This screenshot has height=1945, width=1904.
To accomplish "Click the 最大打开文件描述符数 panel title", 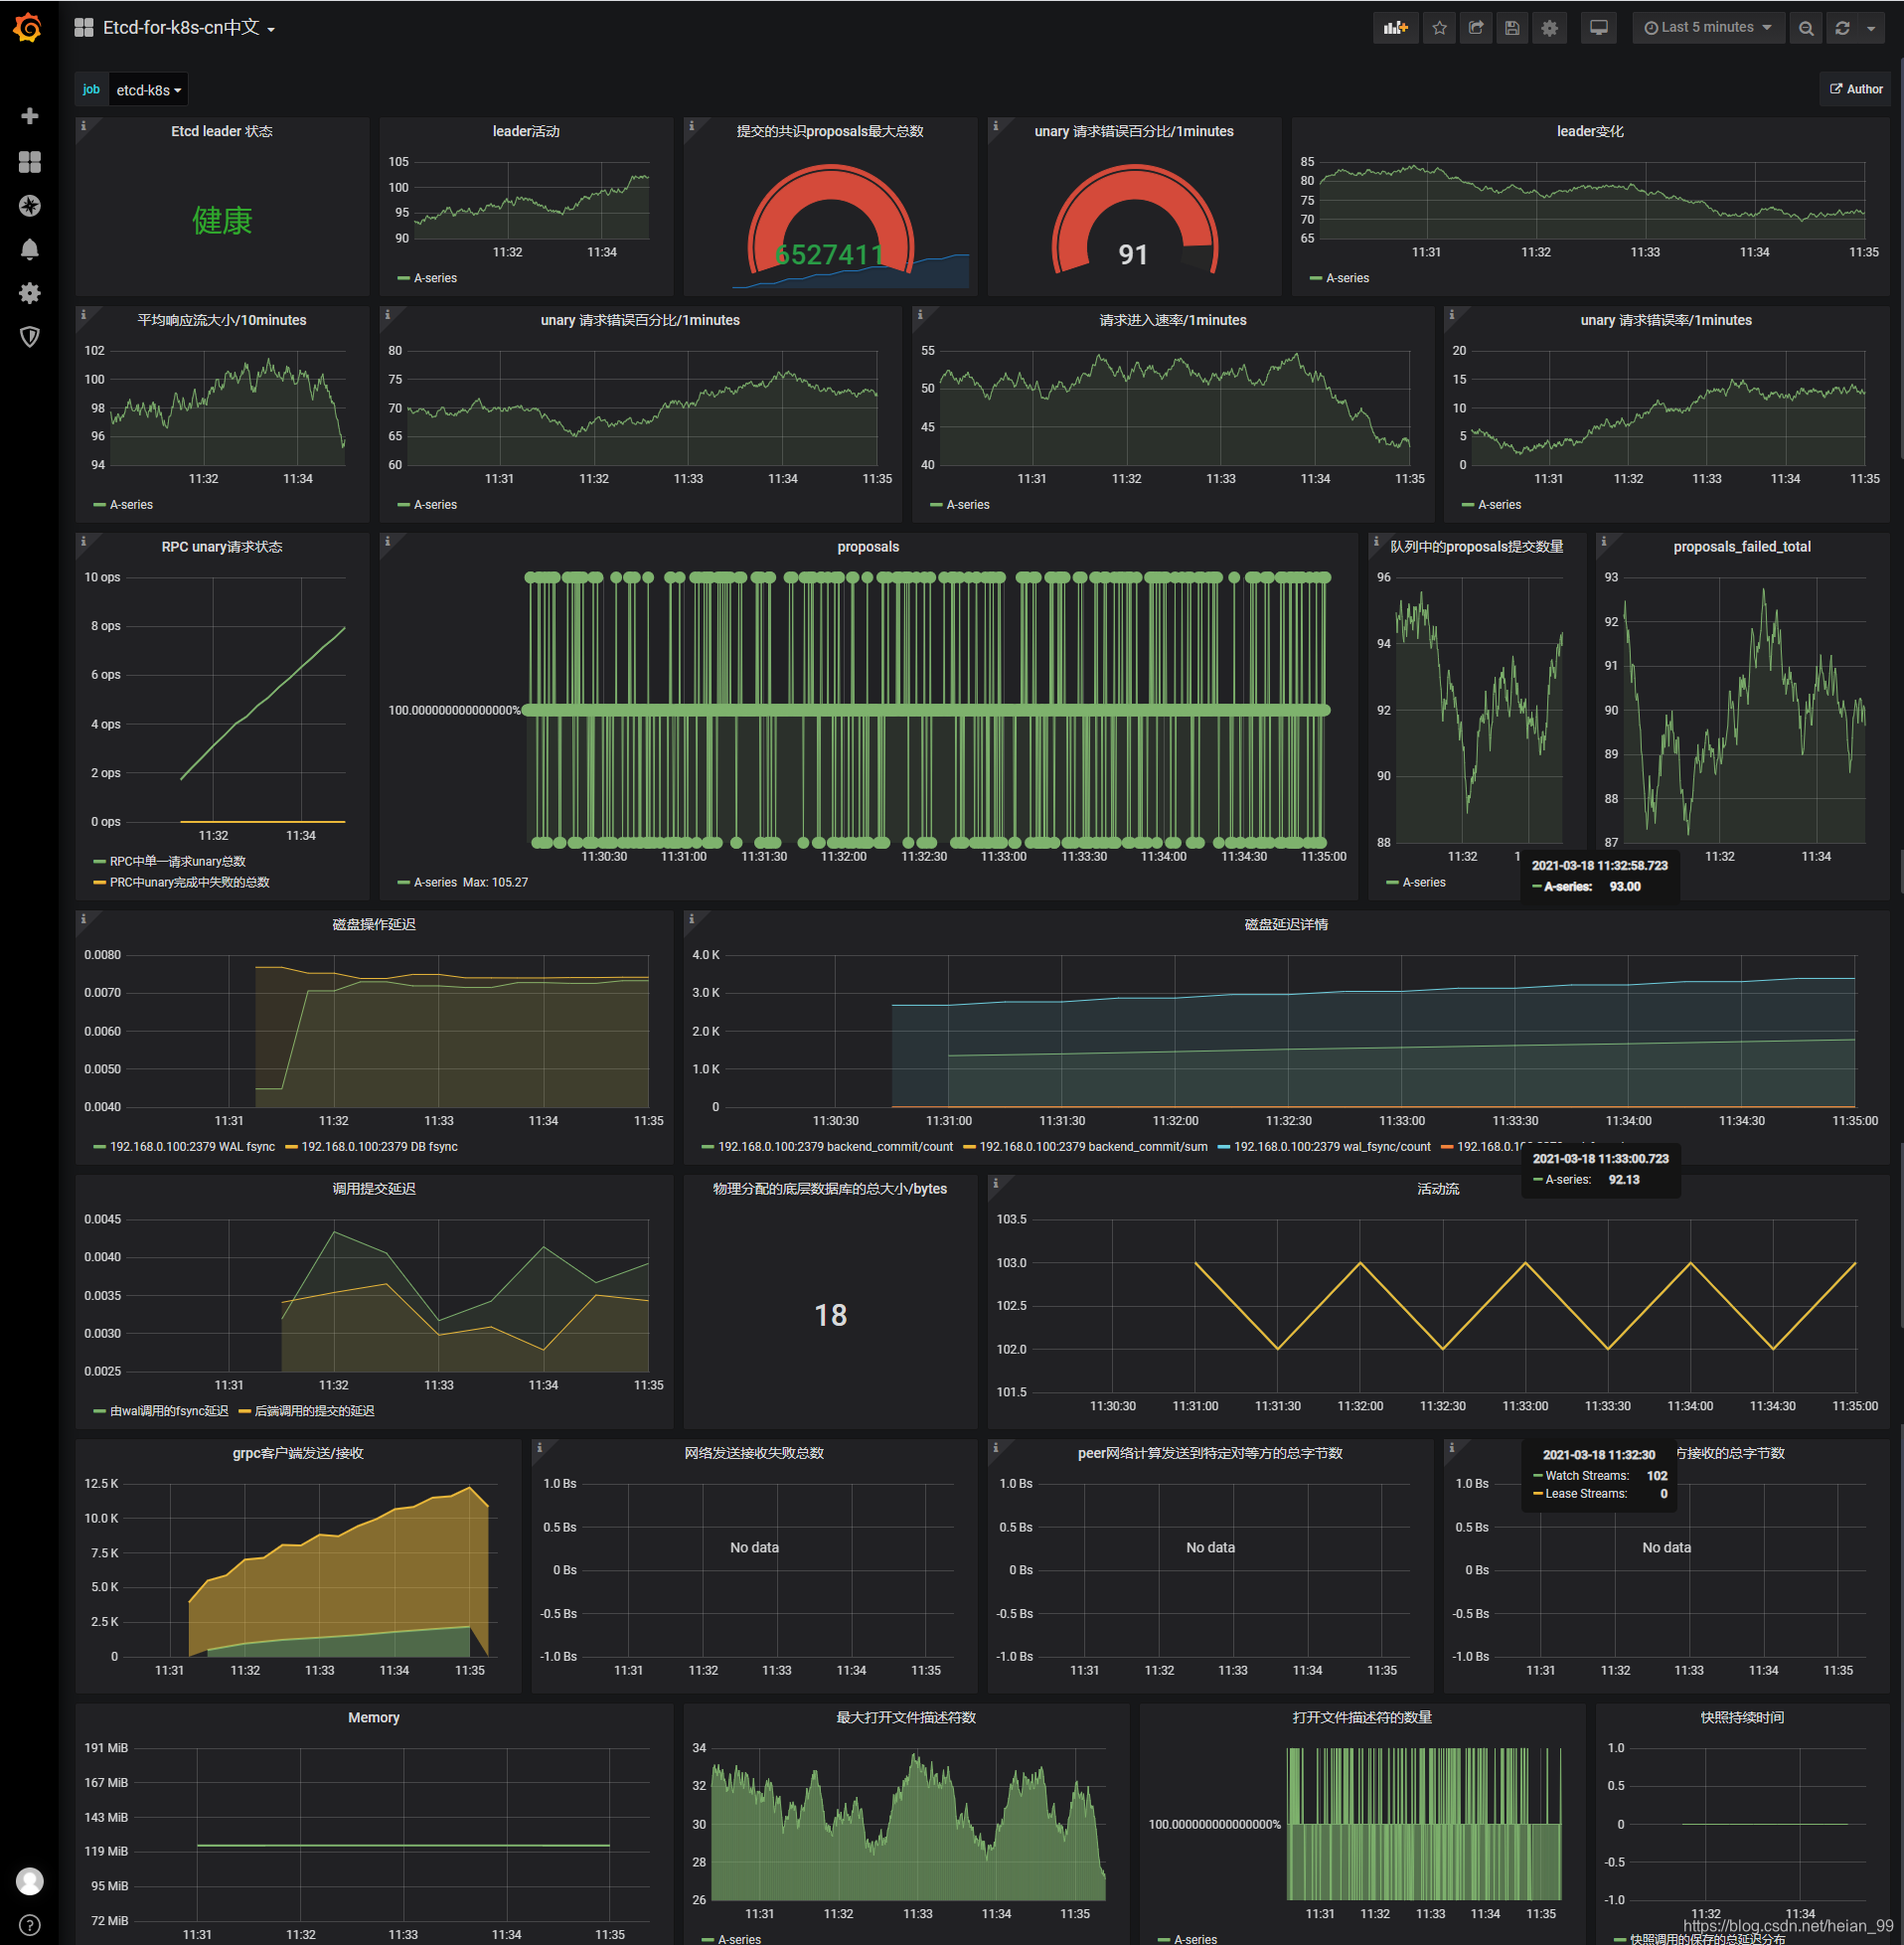I will tap(906, 1717).
